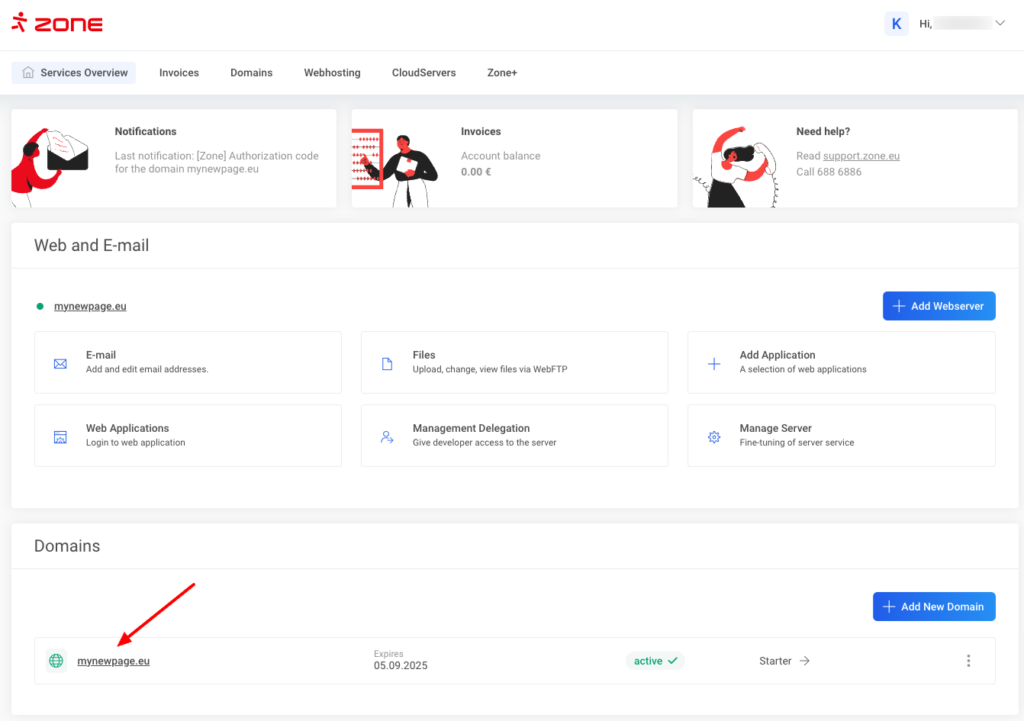Follow the support.zone.eu link
1024x721 pixels.
coord(861,156)
